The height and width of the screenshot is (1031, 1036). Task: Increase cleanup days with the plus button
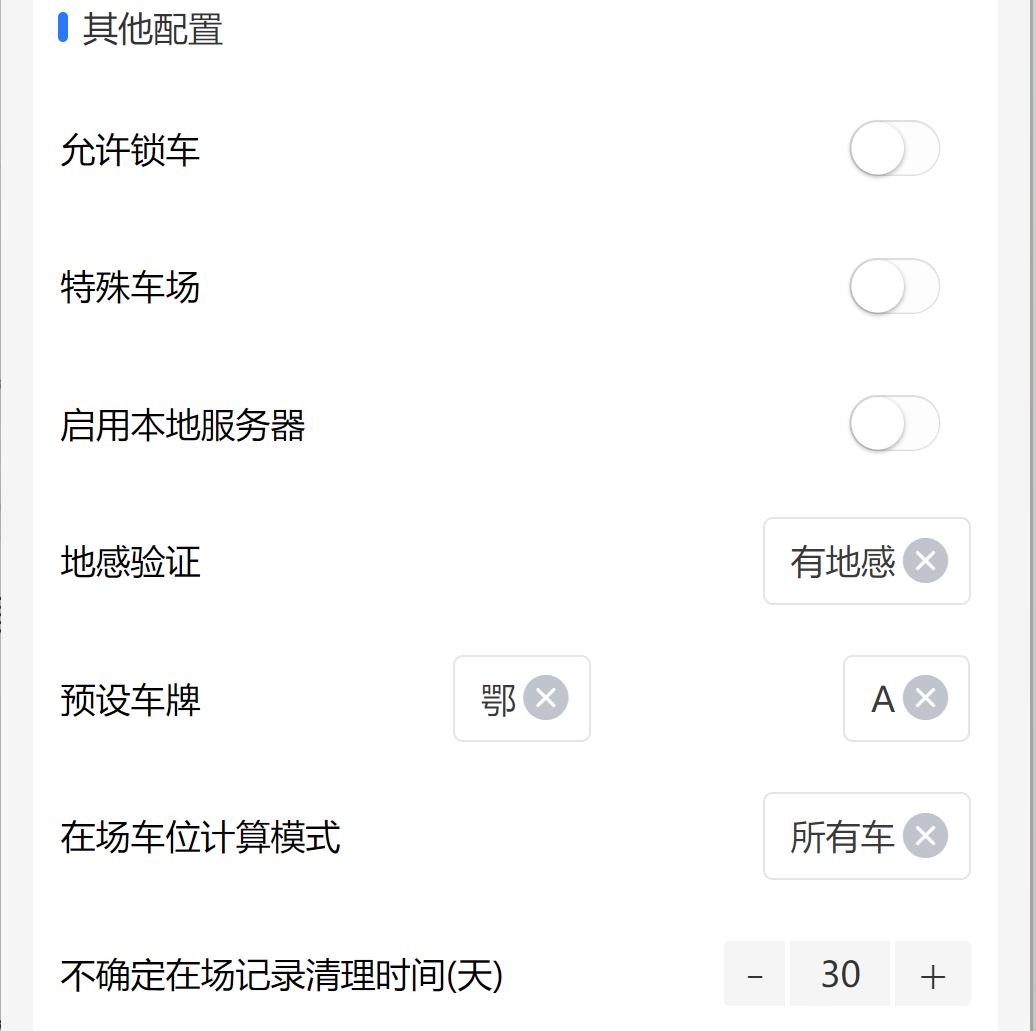tap(932, 974)
